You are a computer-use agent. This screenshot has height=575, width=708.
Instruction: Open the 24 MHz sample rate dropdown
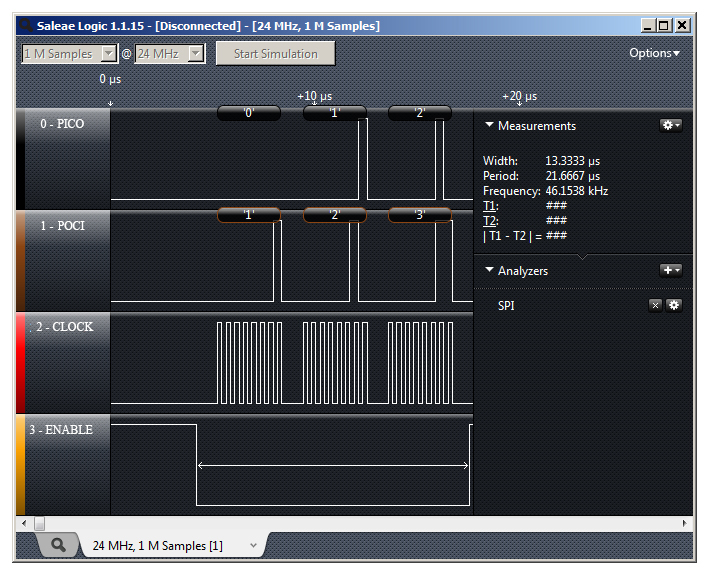click(x=196, y=54)
